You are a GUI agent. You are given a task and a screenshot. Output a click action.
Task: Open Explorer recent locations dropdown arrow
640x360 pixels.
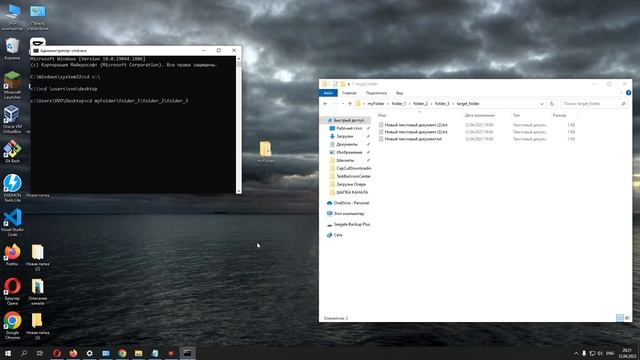343,104
